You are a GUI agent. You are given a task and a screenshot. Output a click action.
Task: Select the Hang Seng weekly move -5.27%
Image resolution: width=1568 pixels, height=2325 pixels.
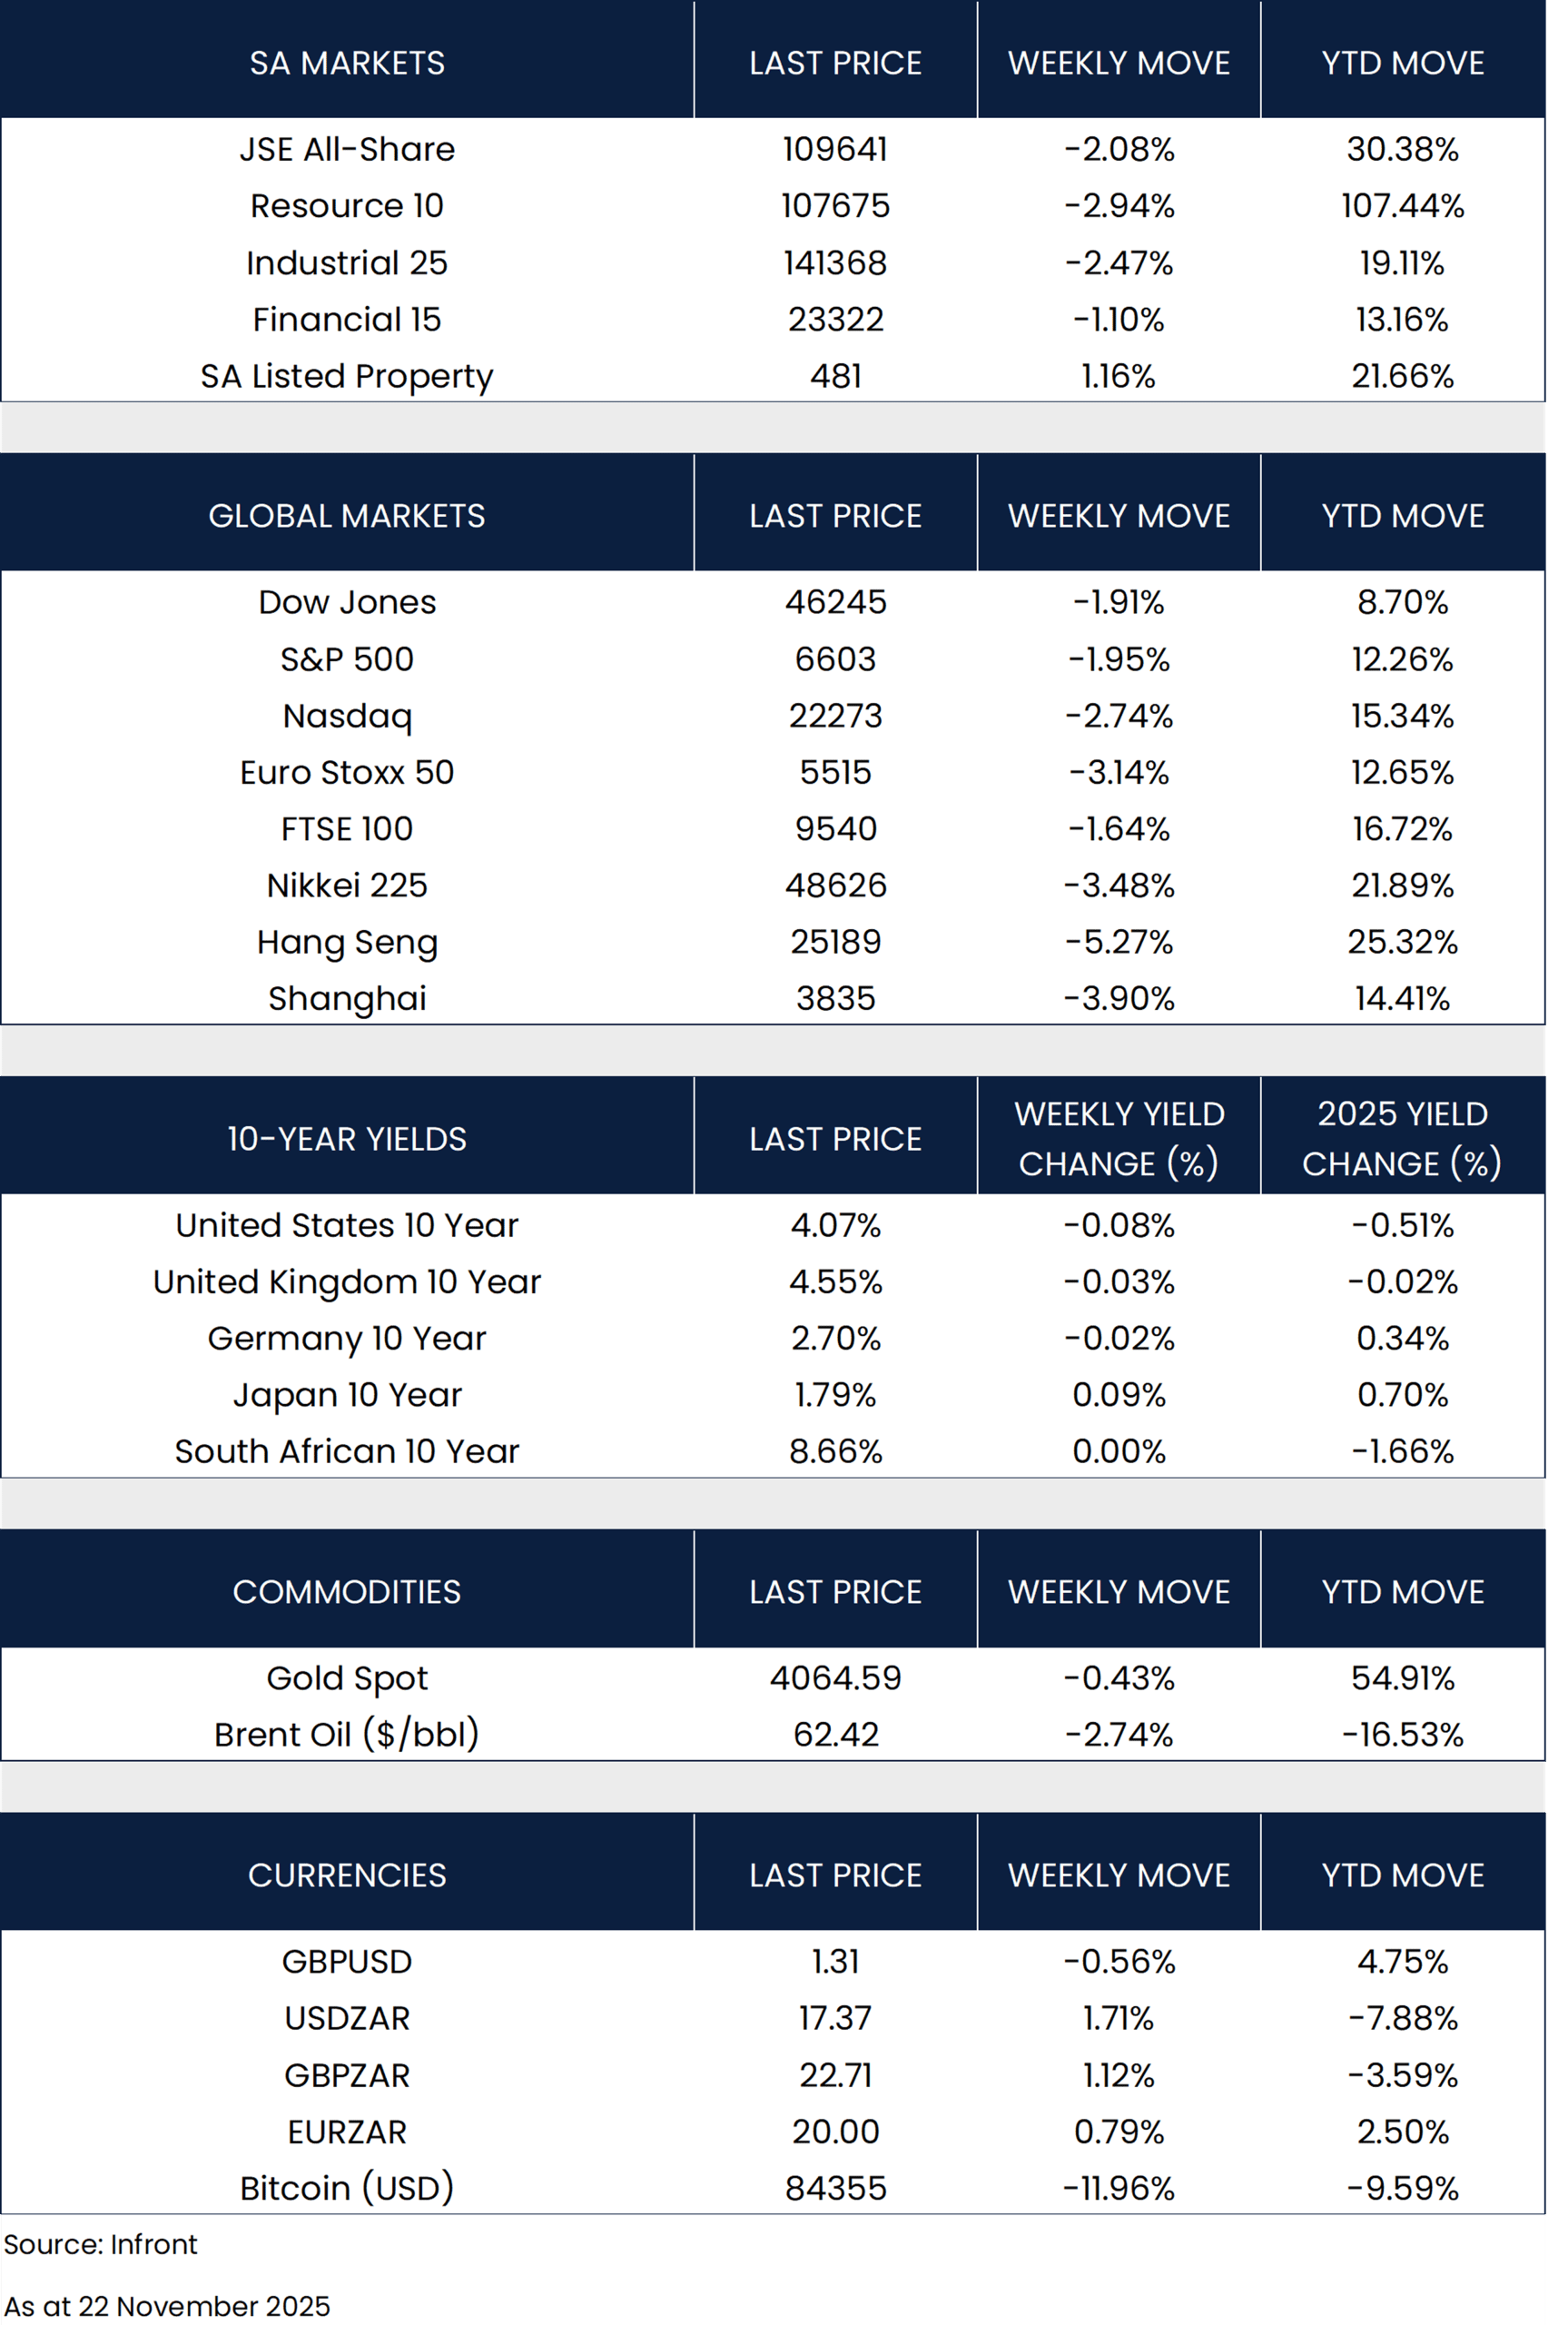pyautogui.click(x=1119, y=942)
